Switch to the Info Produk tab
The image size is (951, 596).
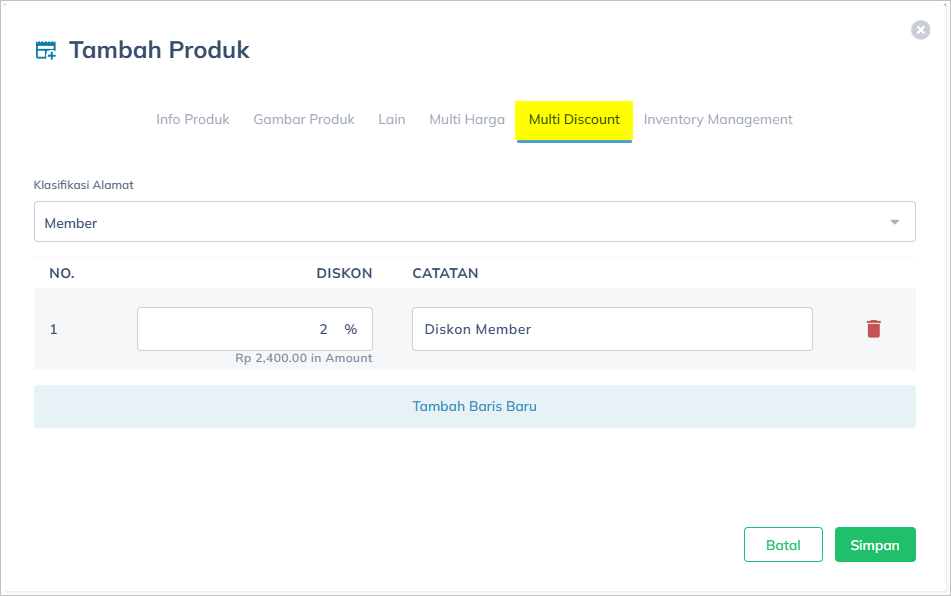193,119
